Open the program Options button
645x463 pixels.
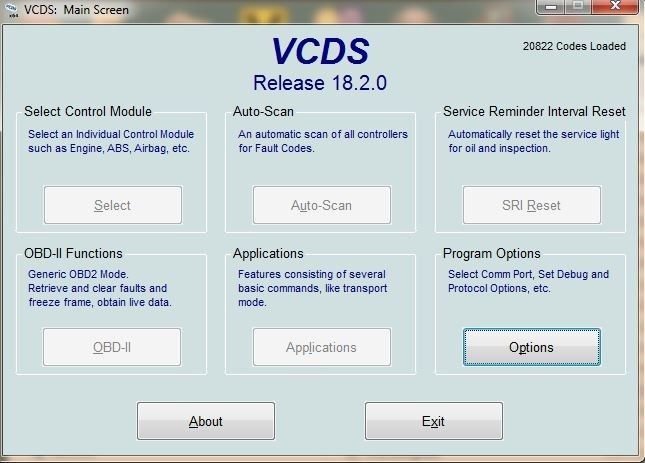point(531,347)
